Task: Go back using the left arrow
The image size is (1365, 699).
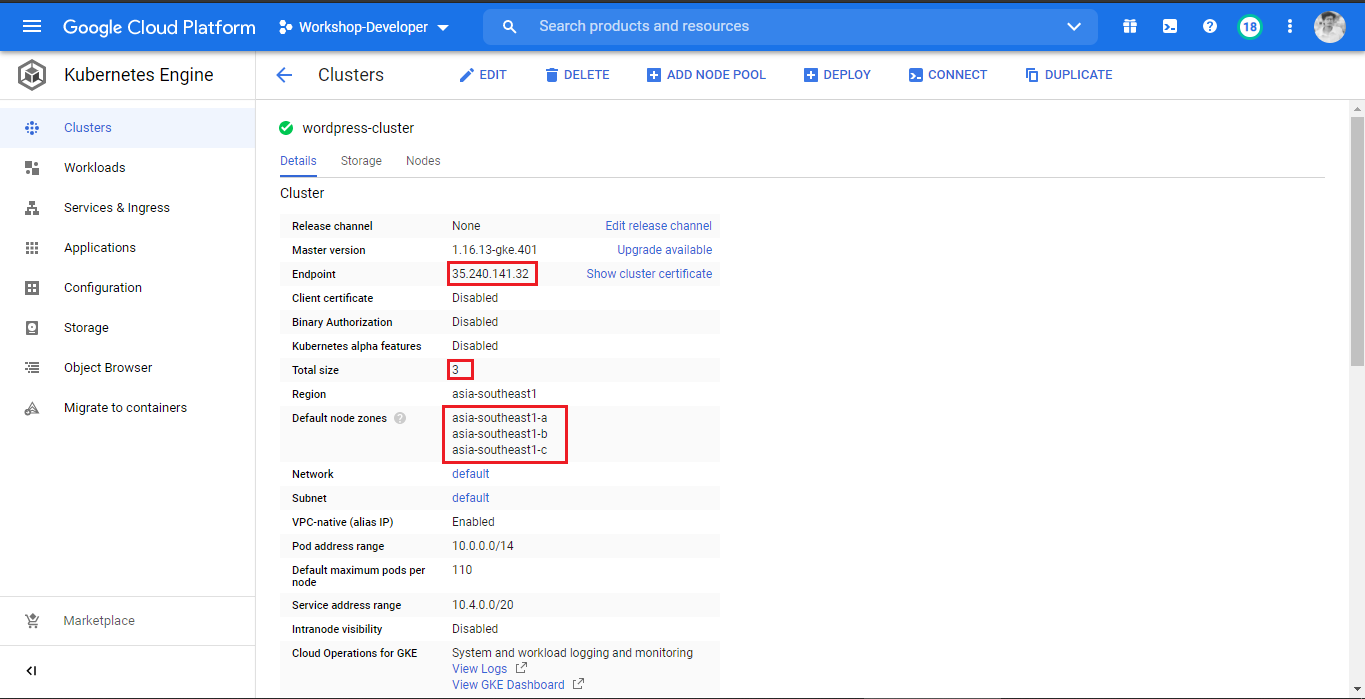Action: point(284,75)
